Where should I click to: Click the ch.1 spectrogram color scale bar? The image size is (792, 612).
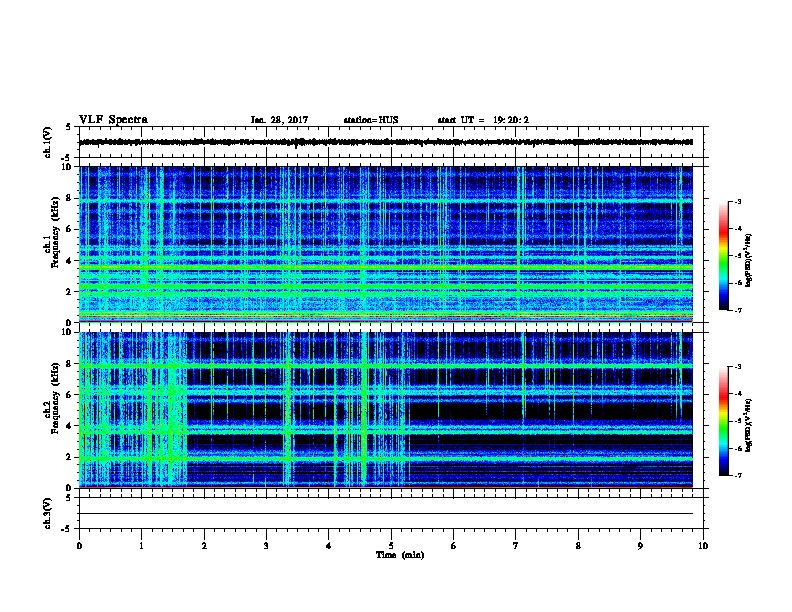[723, 256]
